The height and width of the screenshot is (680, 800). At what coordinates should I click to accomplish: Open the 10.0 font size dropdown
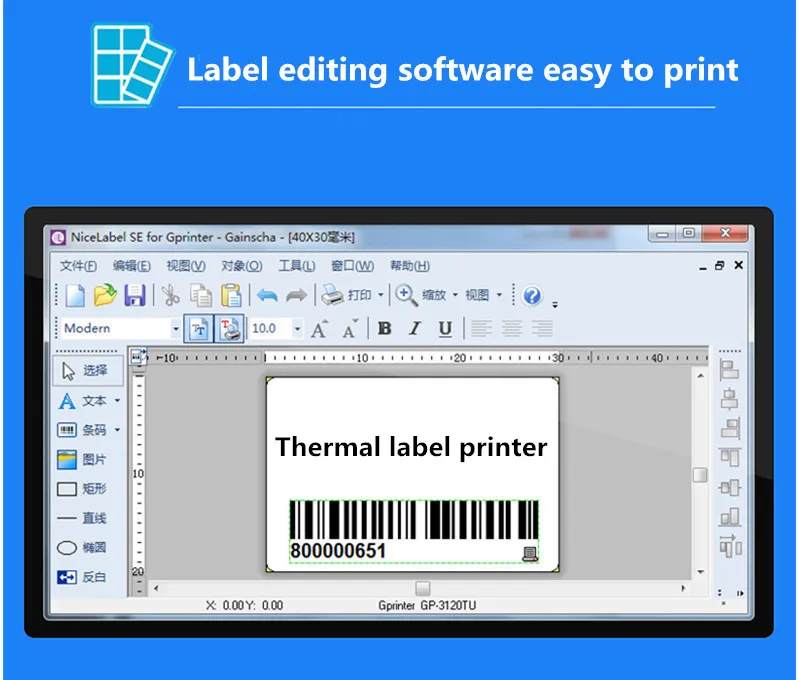tap(297, 329)
